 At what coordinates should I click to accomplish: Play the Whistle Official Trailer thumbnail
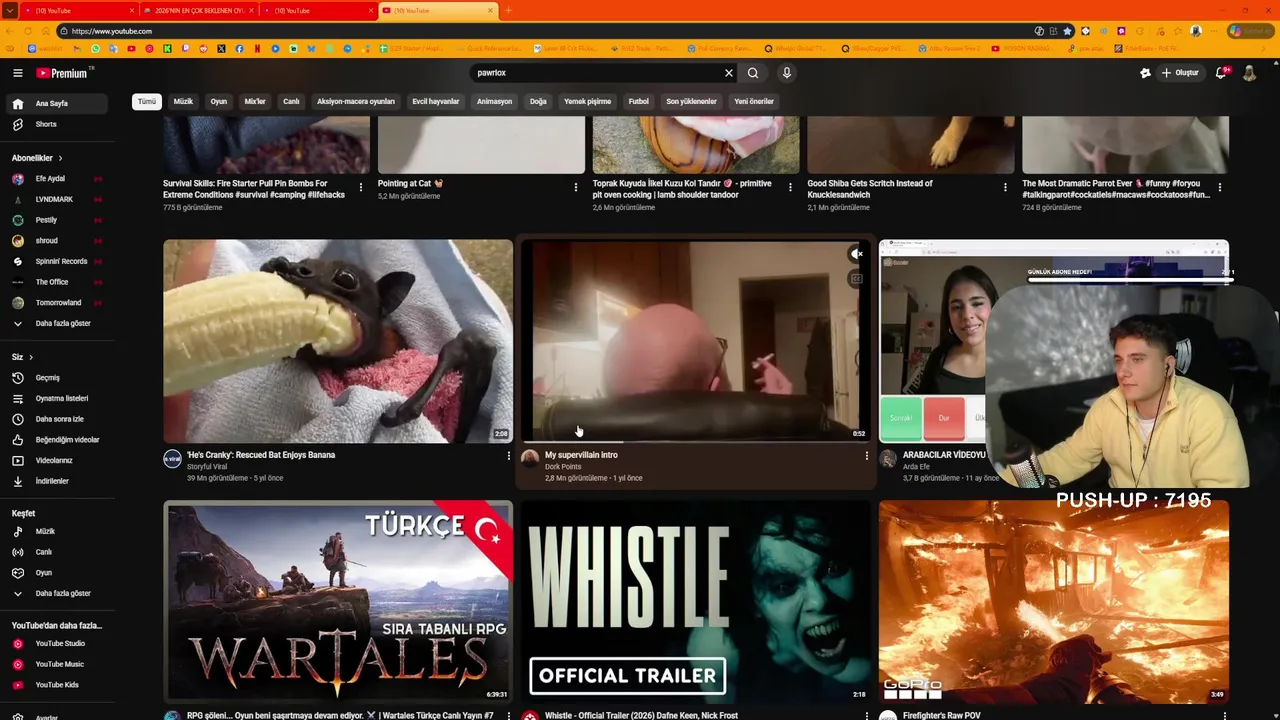695,601
